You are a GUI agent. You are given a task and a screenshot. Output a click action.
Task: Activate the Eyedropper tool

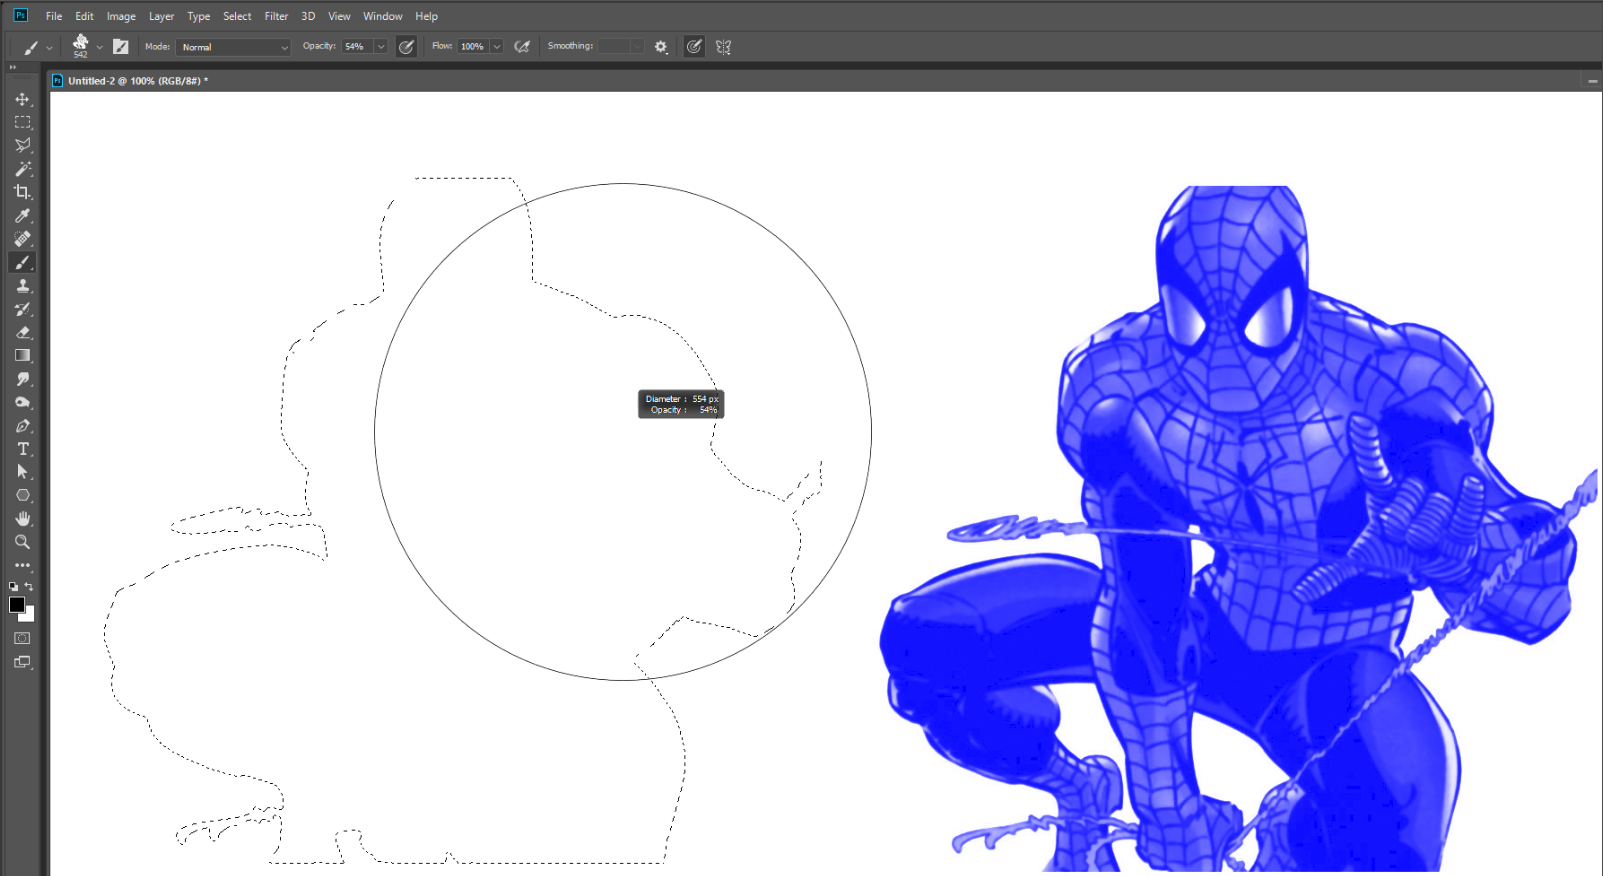pos(22,216)
